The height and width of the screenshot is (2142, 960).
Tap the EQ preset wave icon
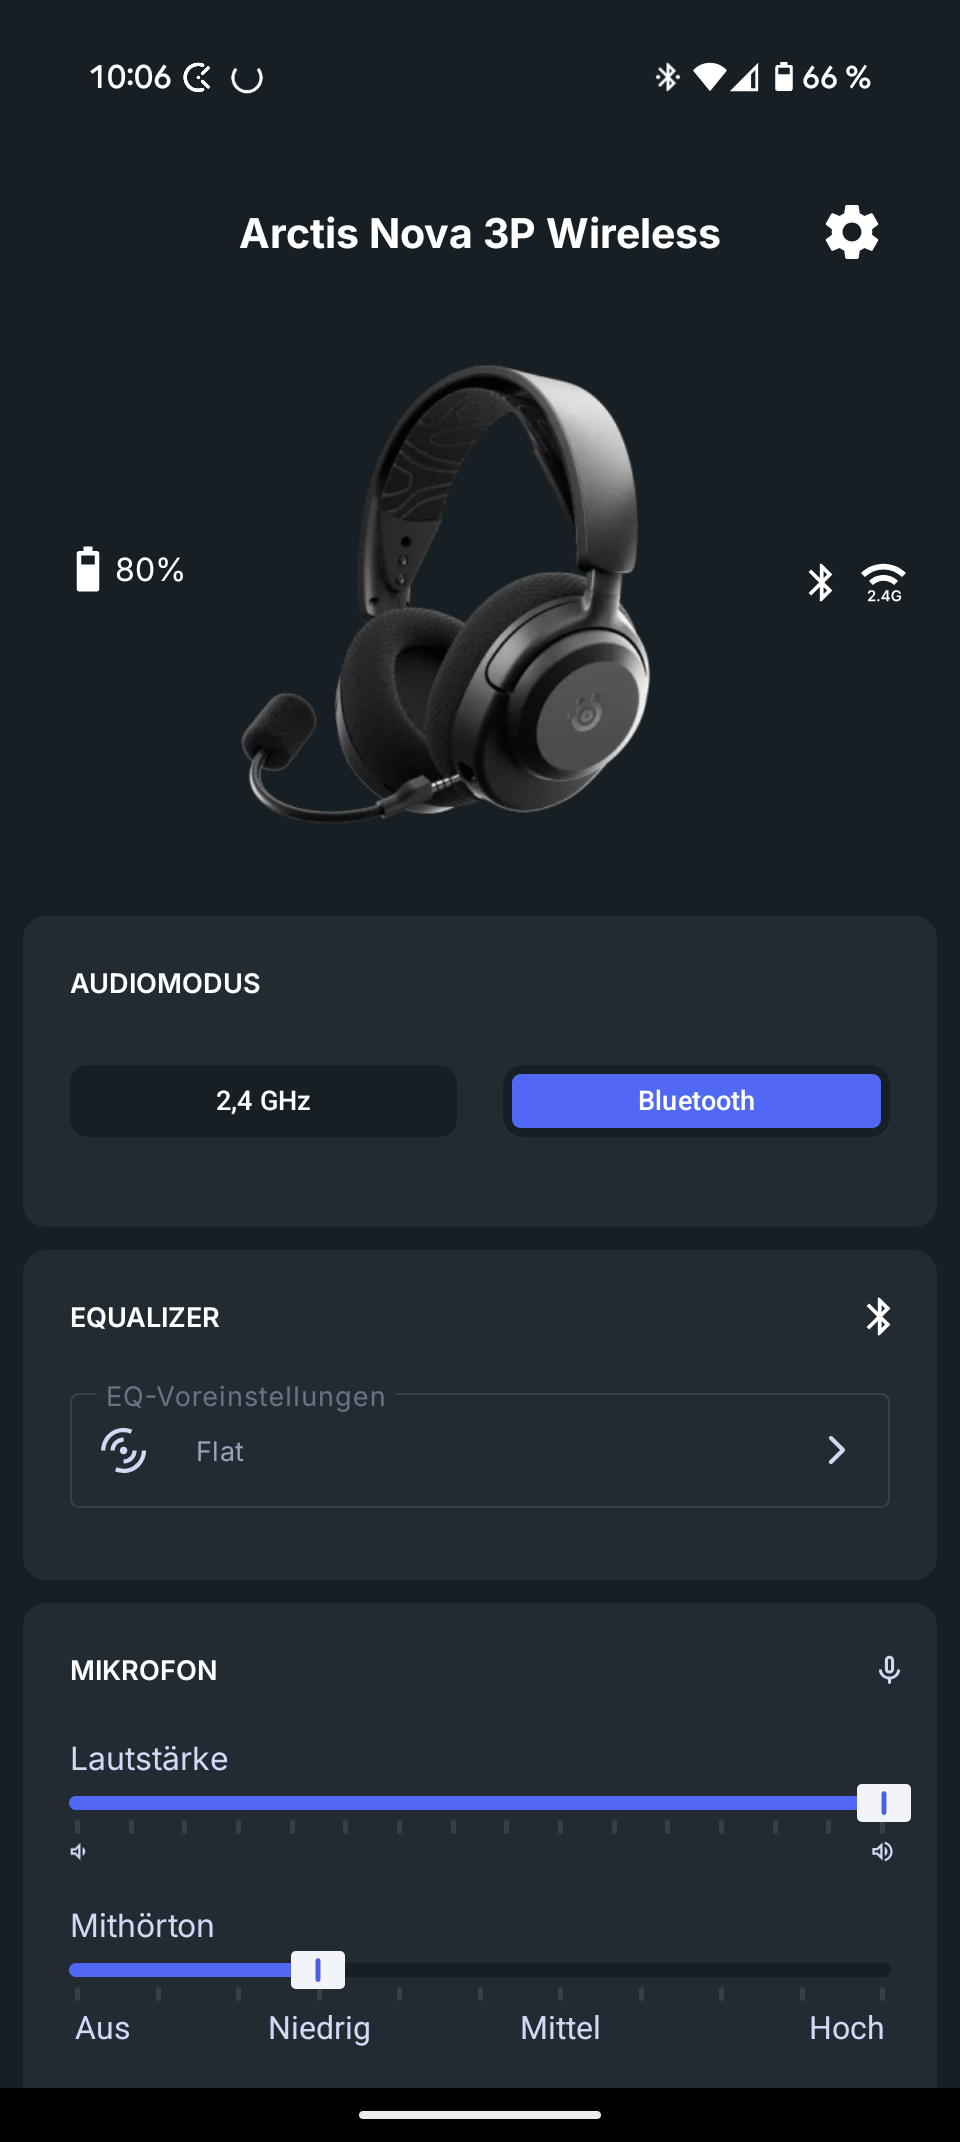click(x=124, y=1451)
